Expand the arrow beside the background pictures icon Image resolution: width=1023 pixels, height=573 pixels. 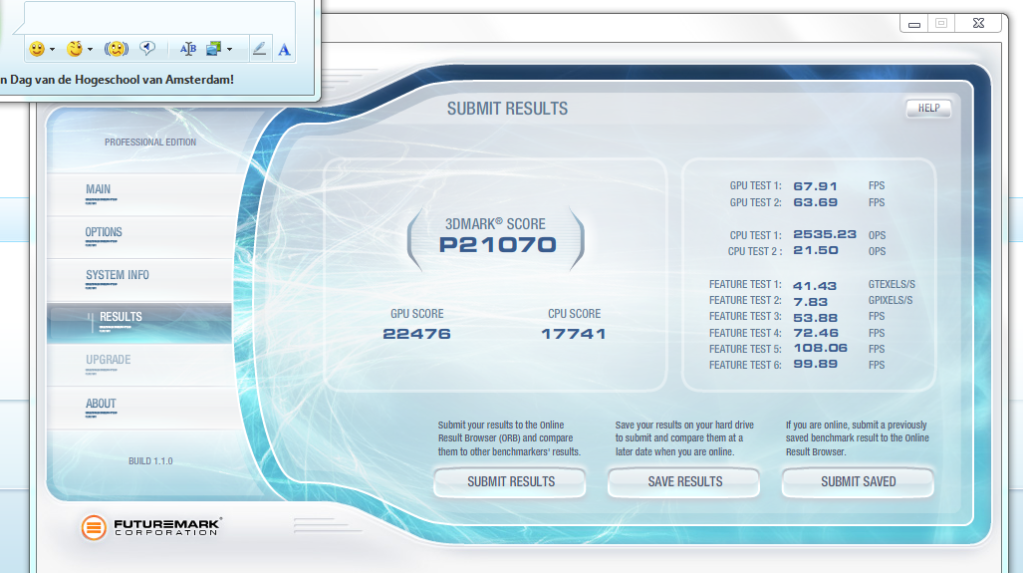229,50
